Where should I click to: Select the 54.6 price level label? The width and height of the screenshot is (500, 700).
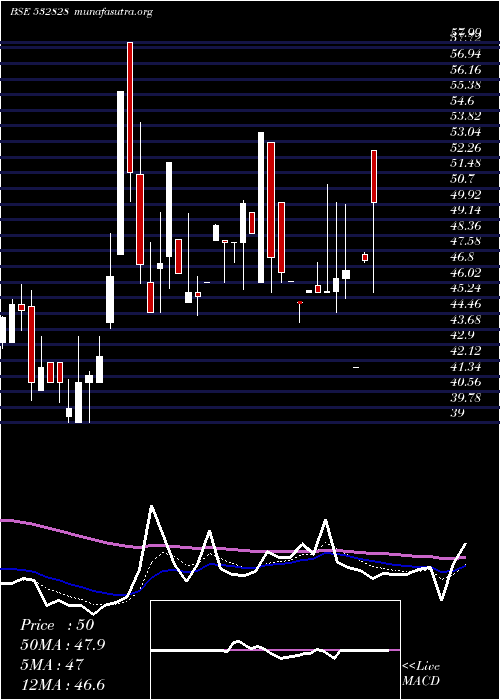click(x=462, y=101)
